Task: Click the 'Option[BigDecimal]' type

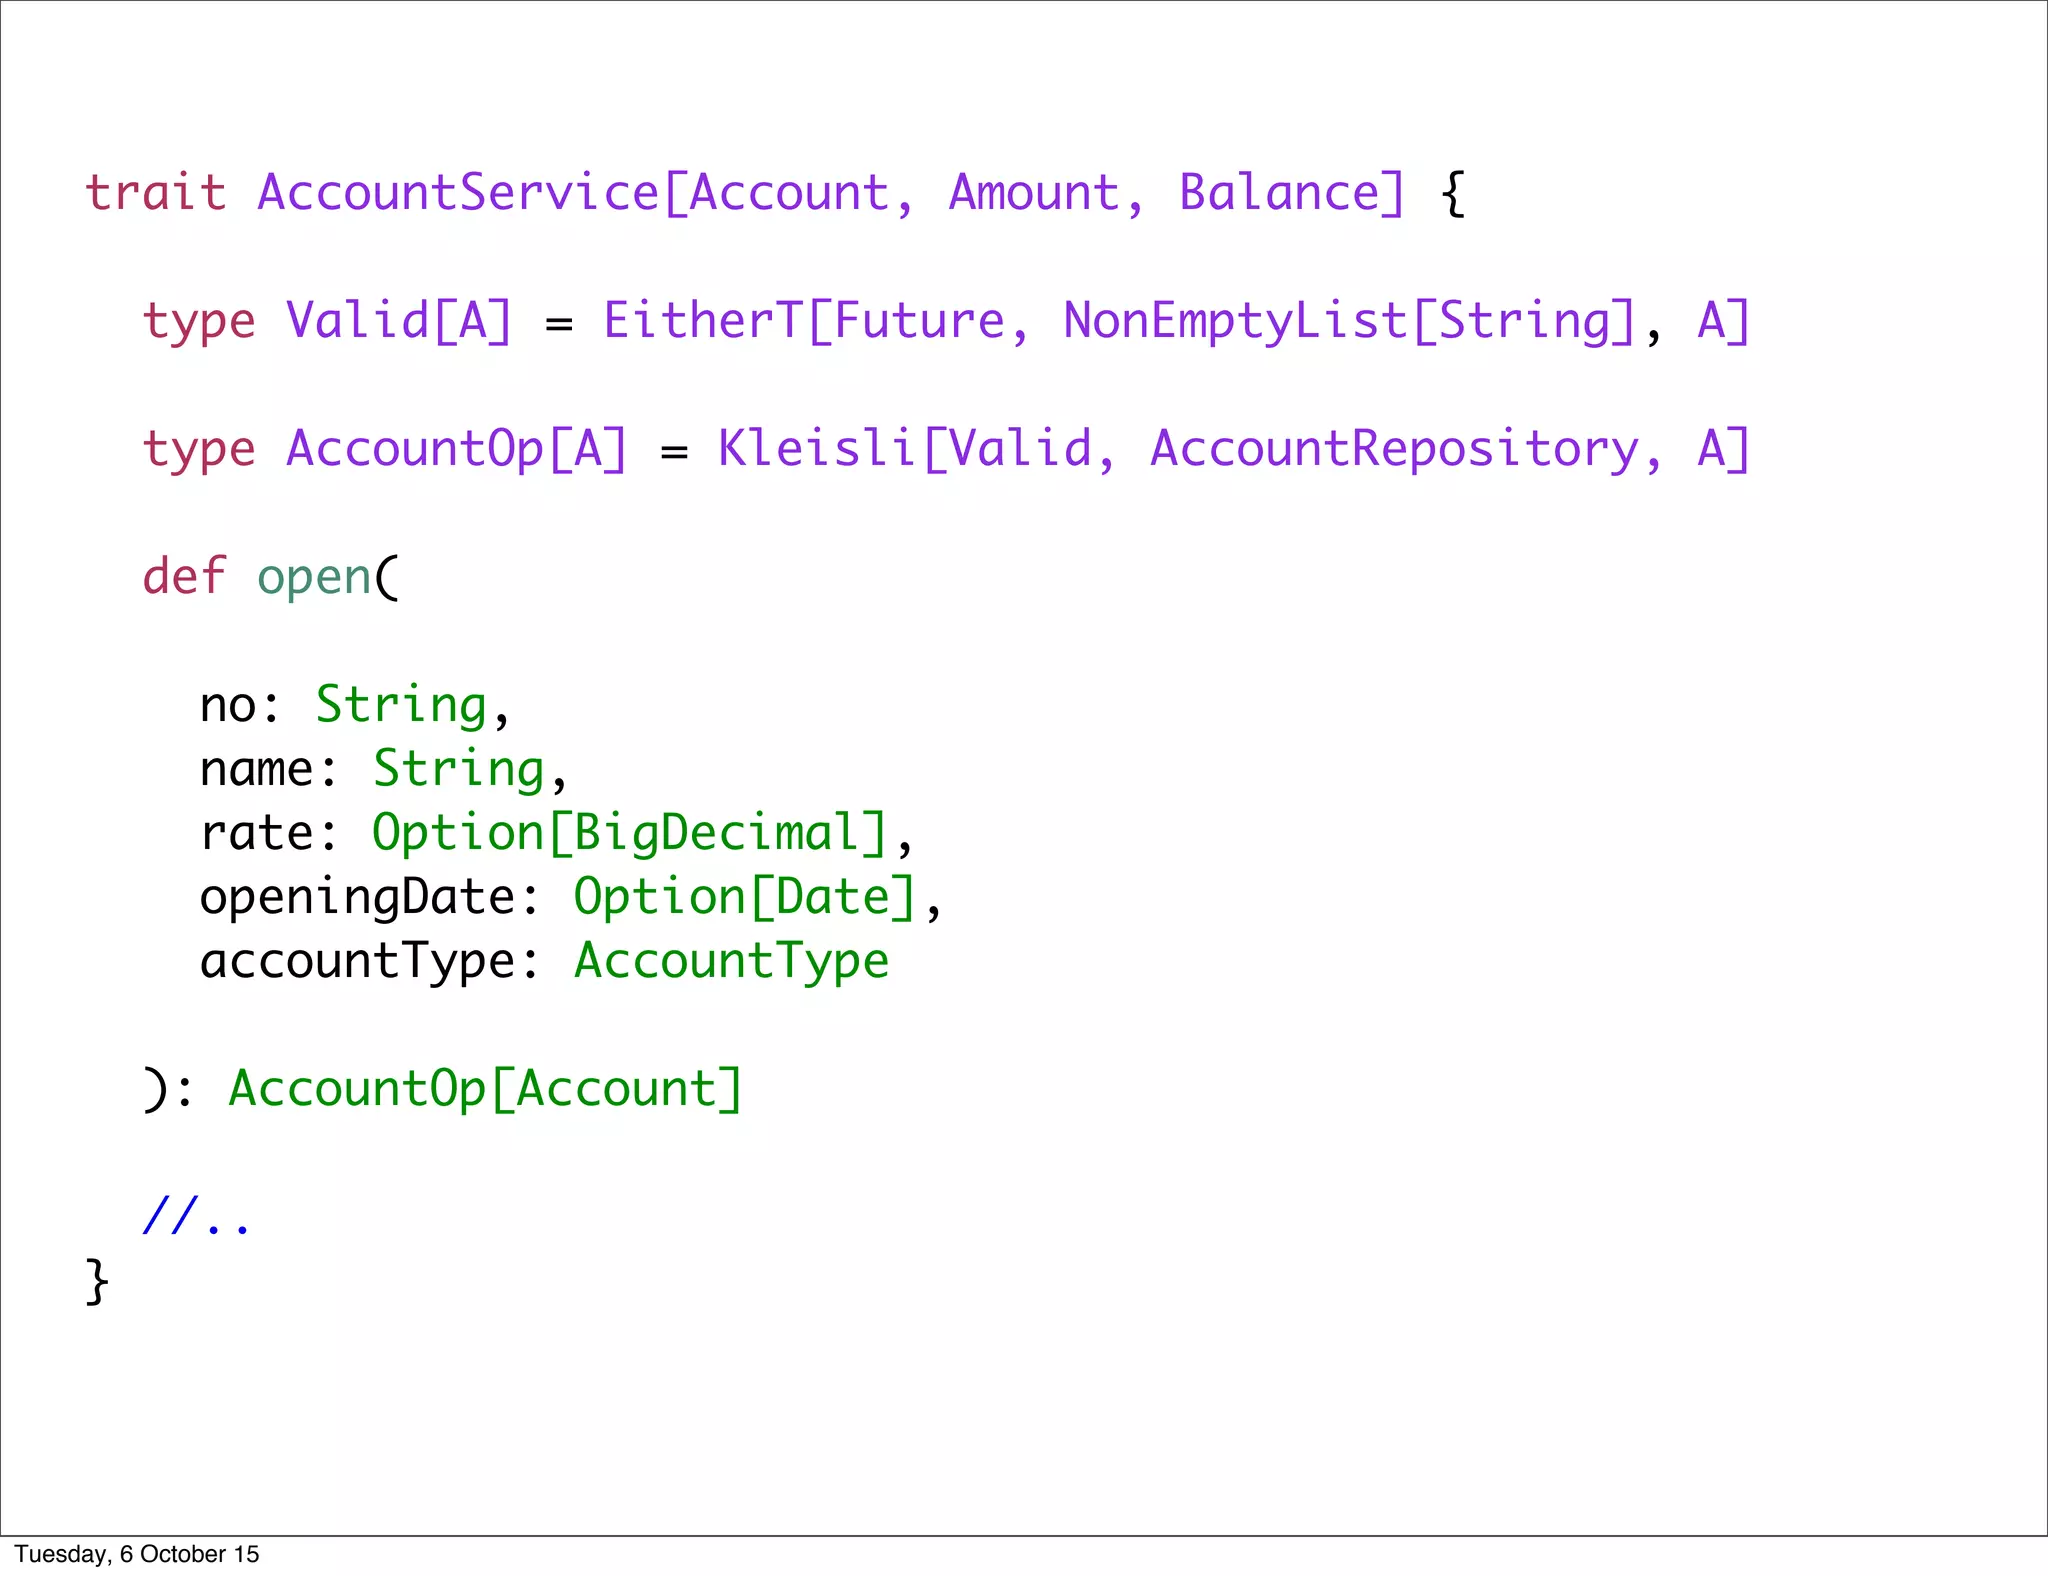Action: [x=630, y=833]
